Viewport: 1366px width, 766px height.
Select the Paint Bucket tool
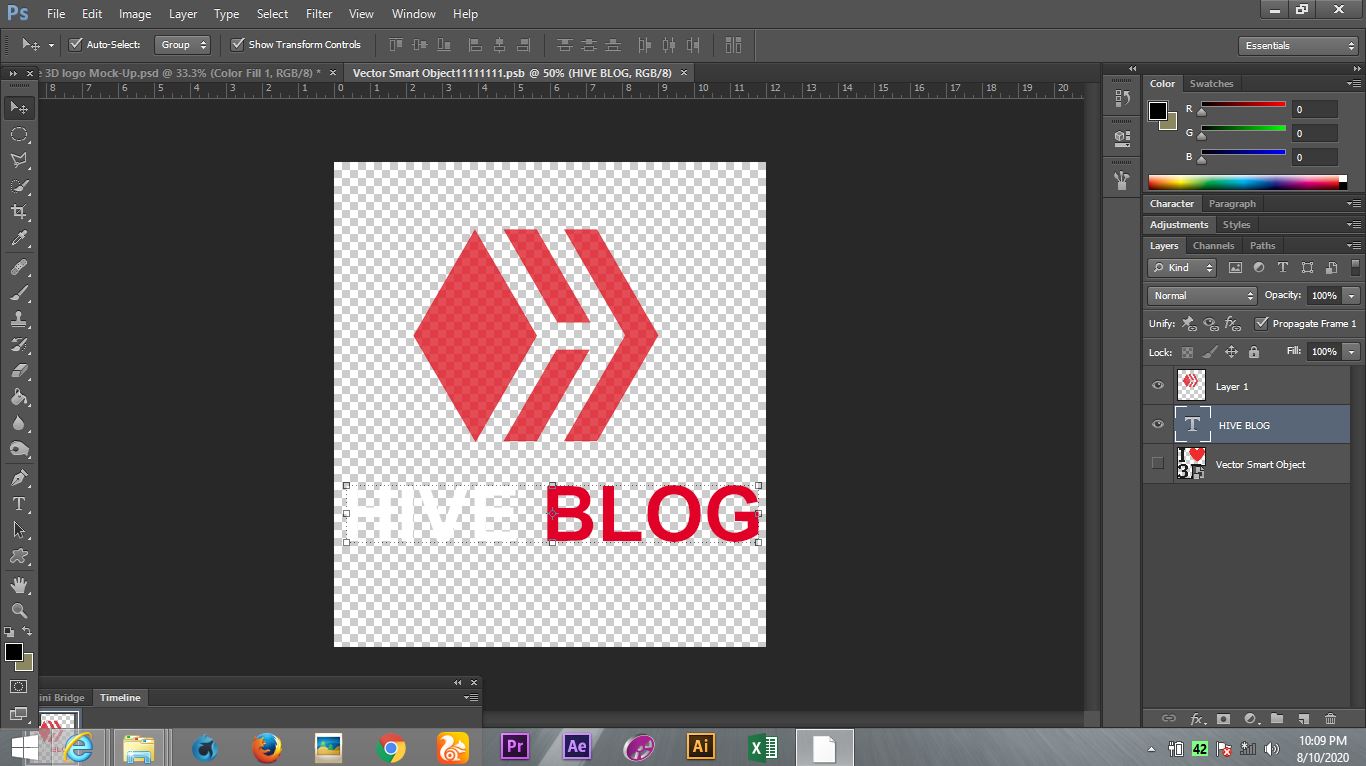19,397
